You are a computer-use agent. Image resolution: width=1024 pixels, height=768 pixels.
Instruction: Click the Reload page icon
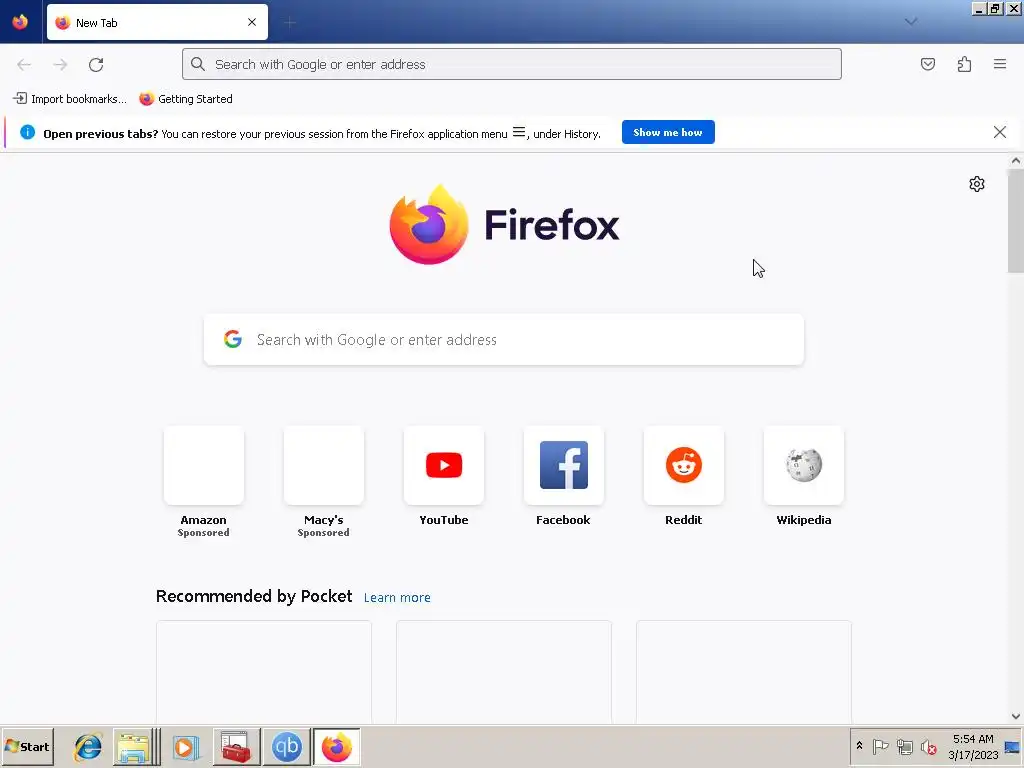coord(96,65)
